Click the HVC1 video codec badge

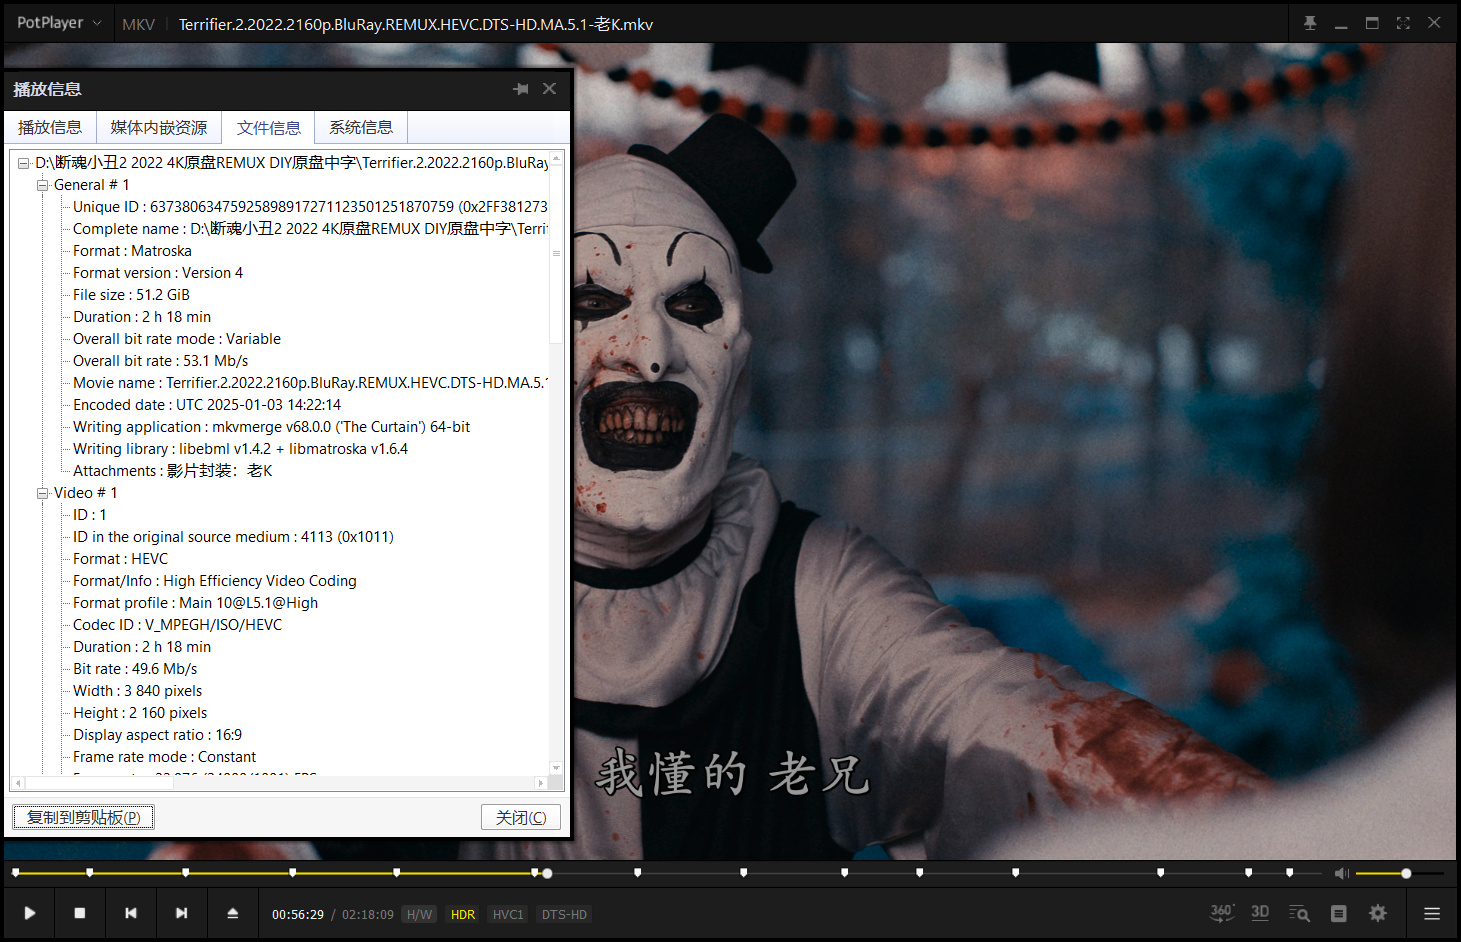click(508, 914)
